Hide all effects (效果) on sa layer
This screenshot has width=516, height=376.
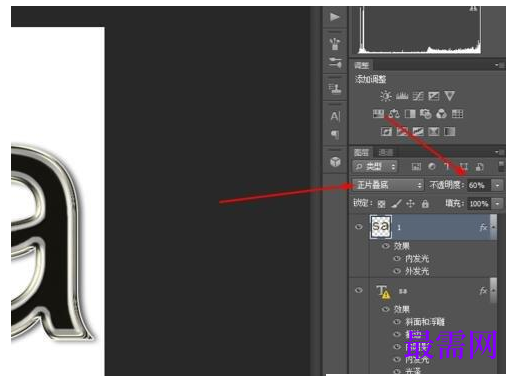(386, 309)
